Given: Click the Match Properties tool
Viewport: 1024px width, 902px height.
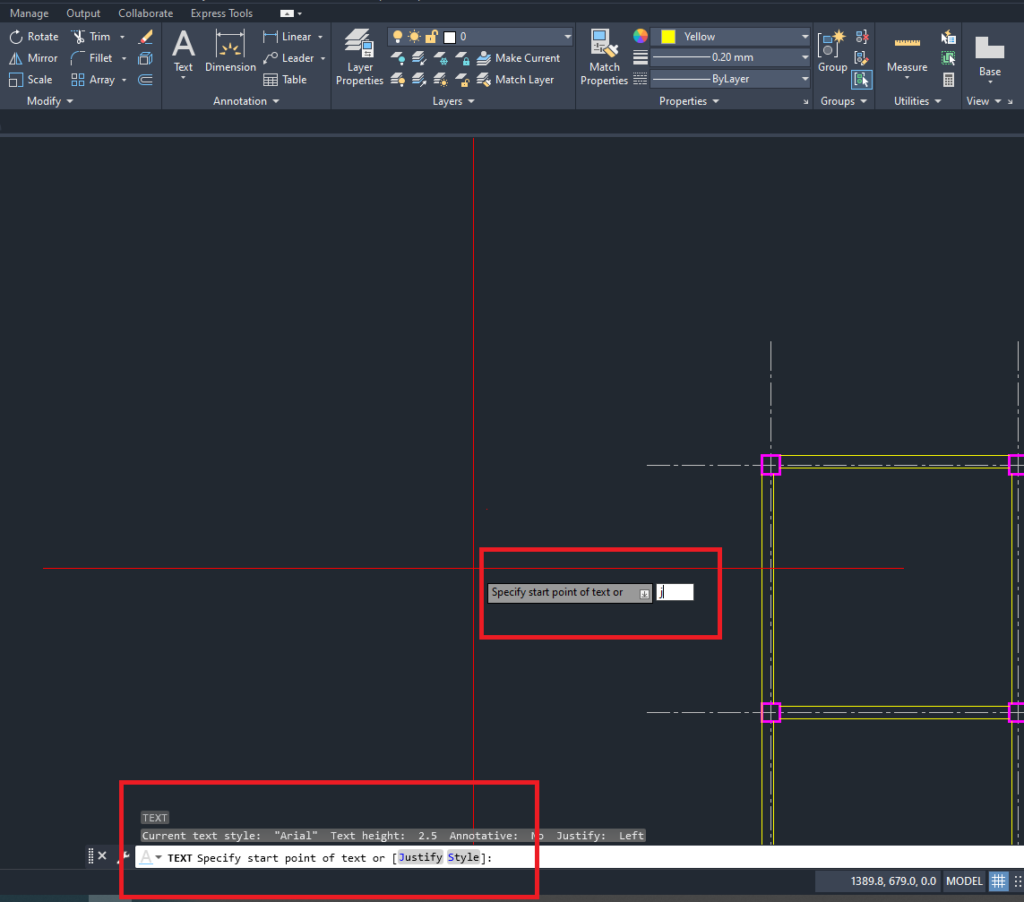Looking at the screenshot, I should point(604,56).
